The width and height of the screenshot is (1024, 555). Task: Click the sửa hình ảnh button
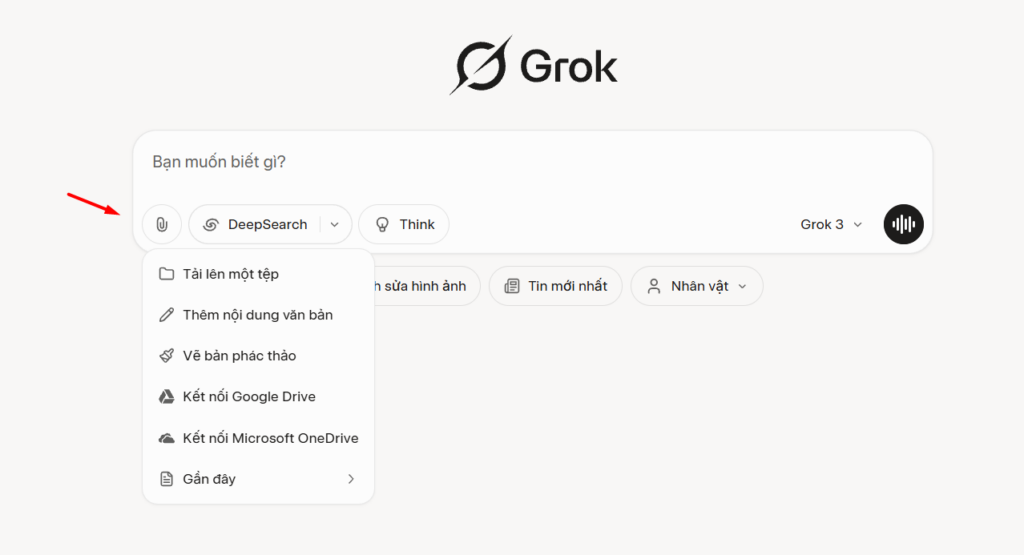tap(427, 286)
